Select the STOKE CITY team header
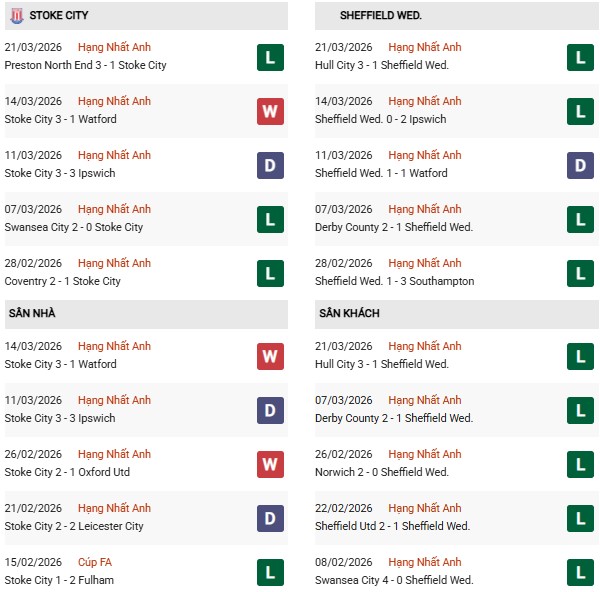 tap(57, 16)
